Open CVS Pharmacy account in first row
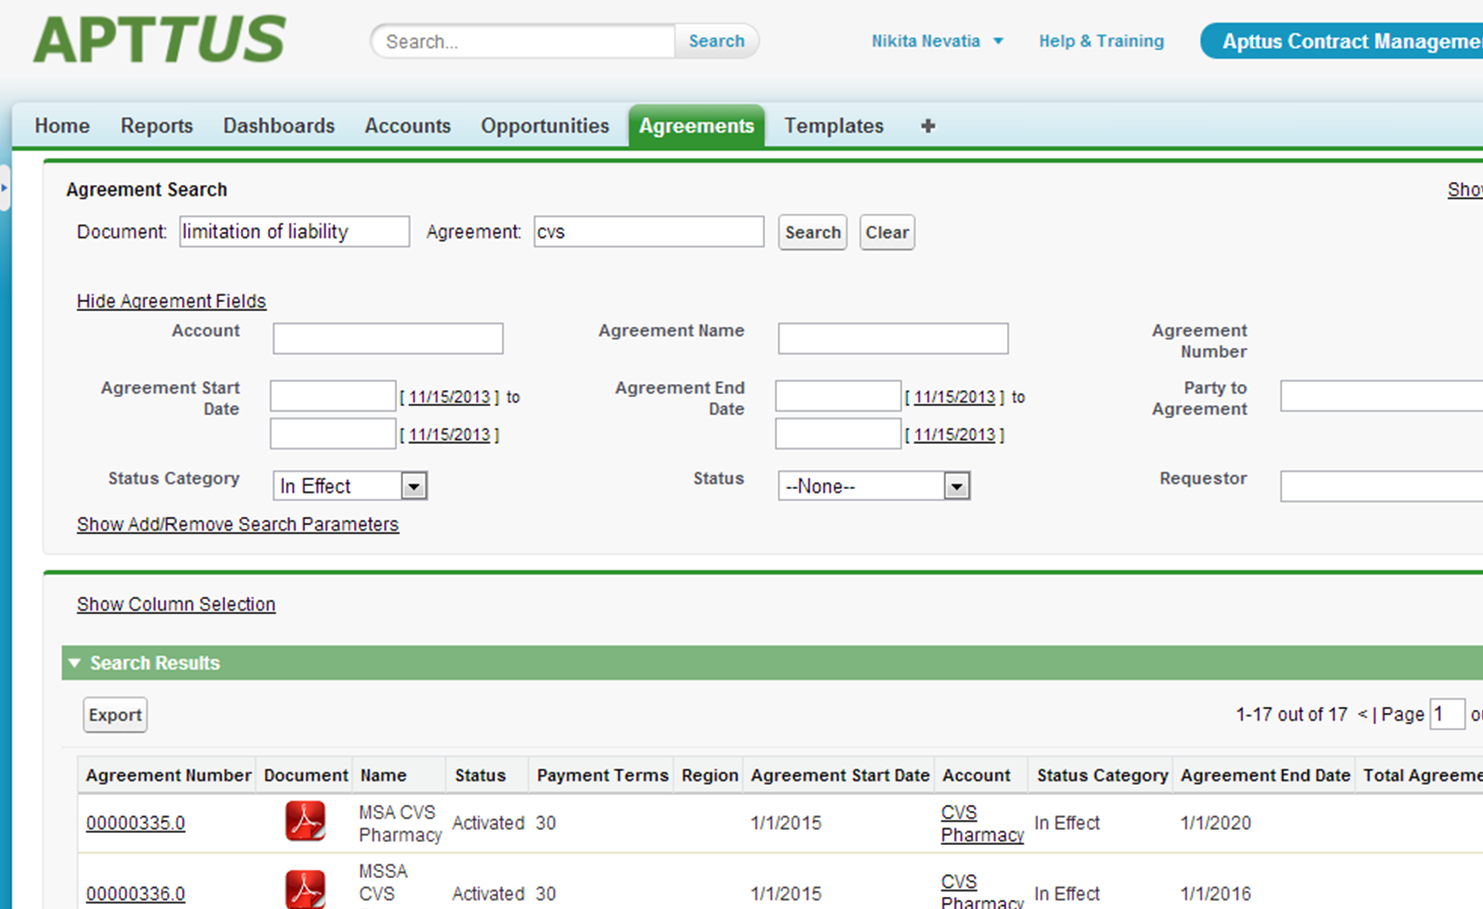 [x=982, y=823]
